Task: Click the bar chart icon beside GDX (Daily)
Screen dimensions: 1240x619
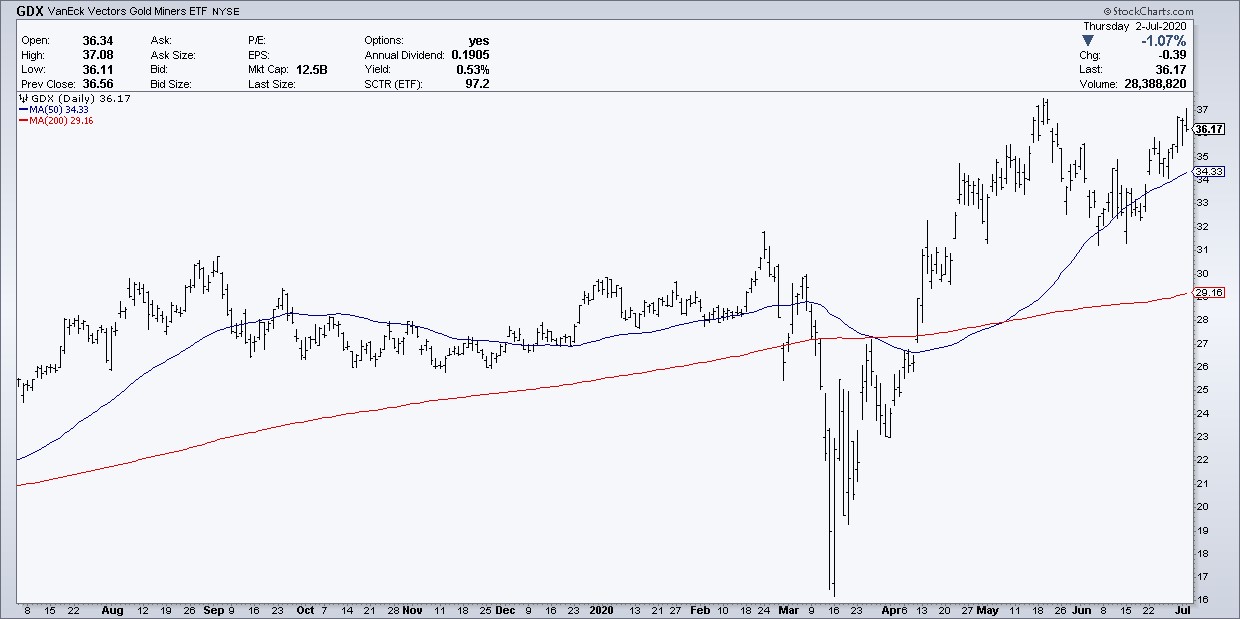Action: (23, 100)
